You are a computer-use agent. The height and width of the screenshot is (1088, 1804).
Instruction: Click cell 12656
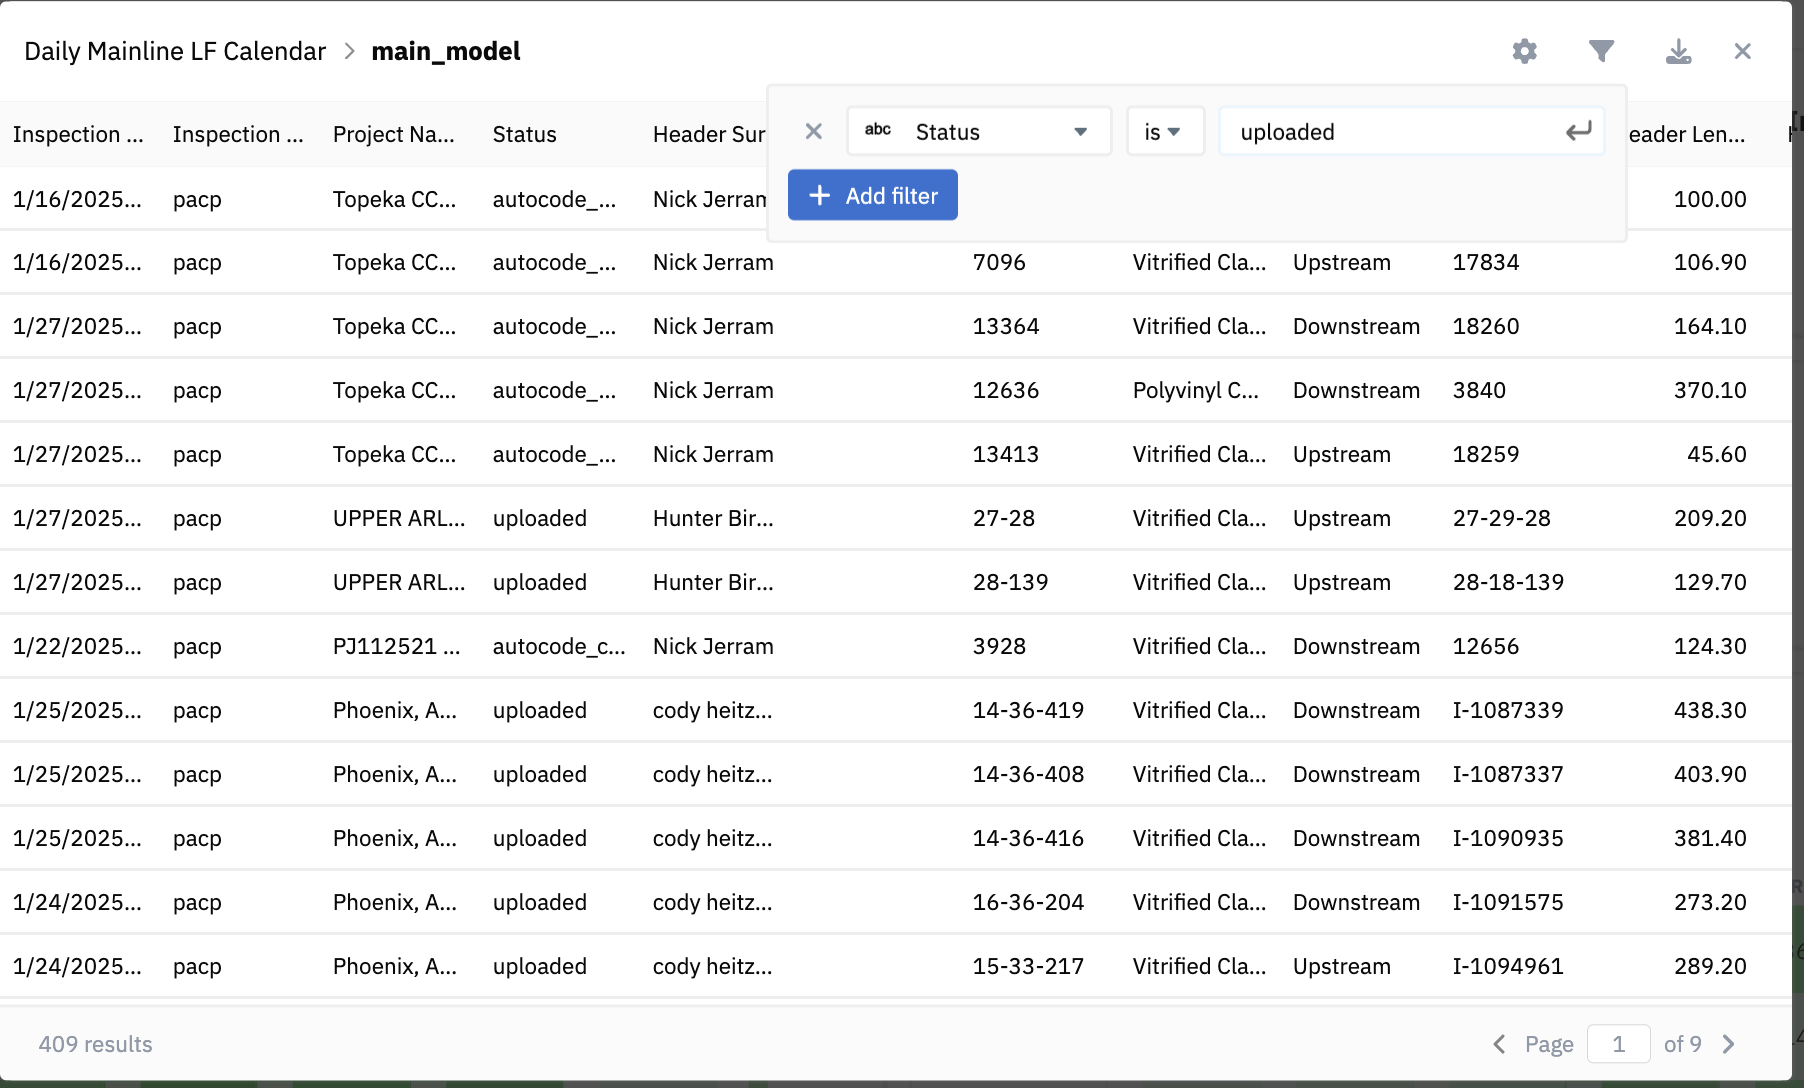coord(1486,646)
